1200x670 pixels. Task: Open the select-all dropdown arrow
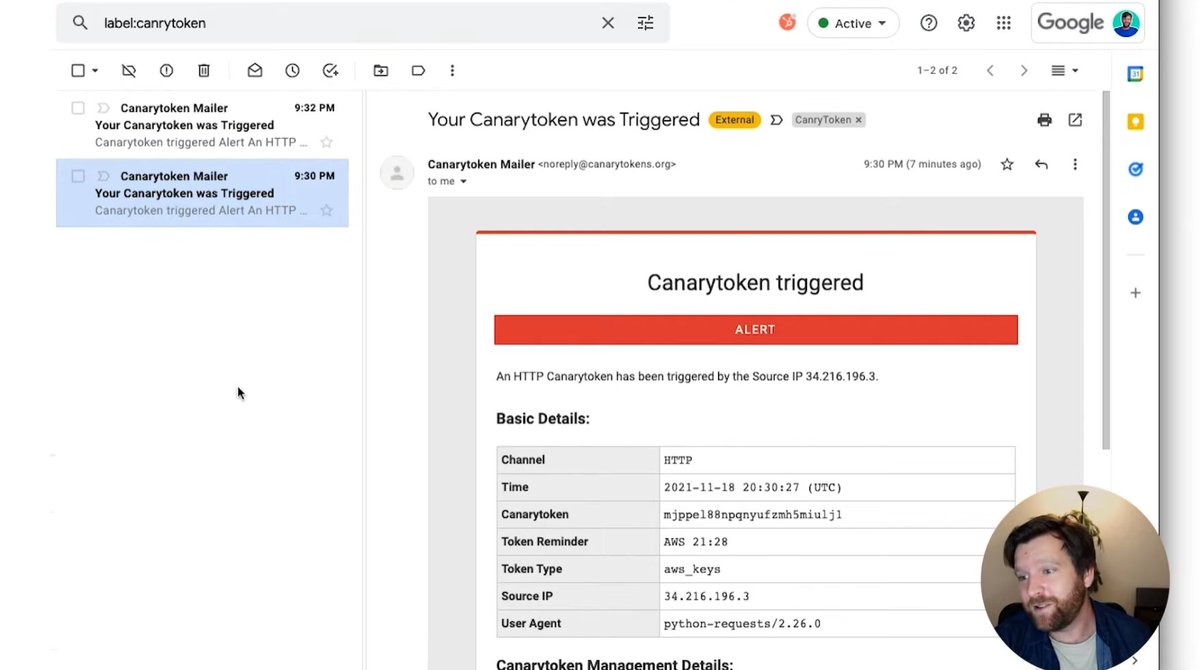click(x=95, y=71)
